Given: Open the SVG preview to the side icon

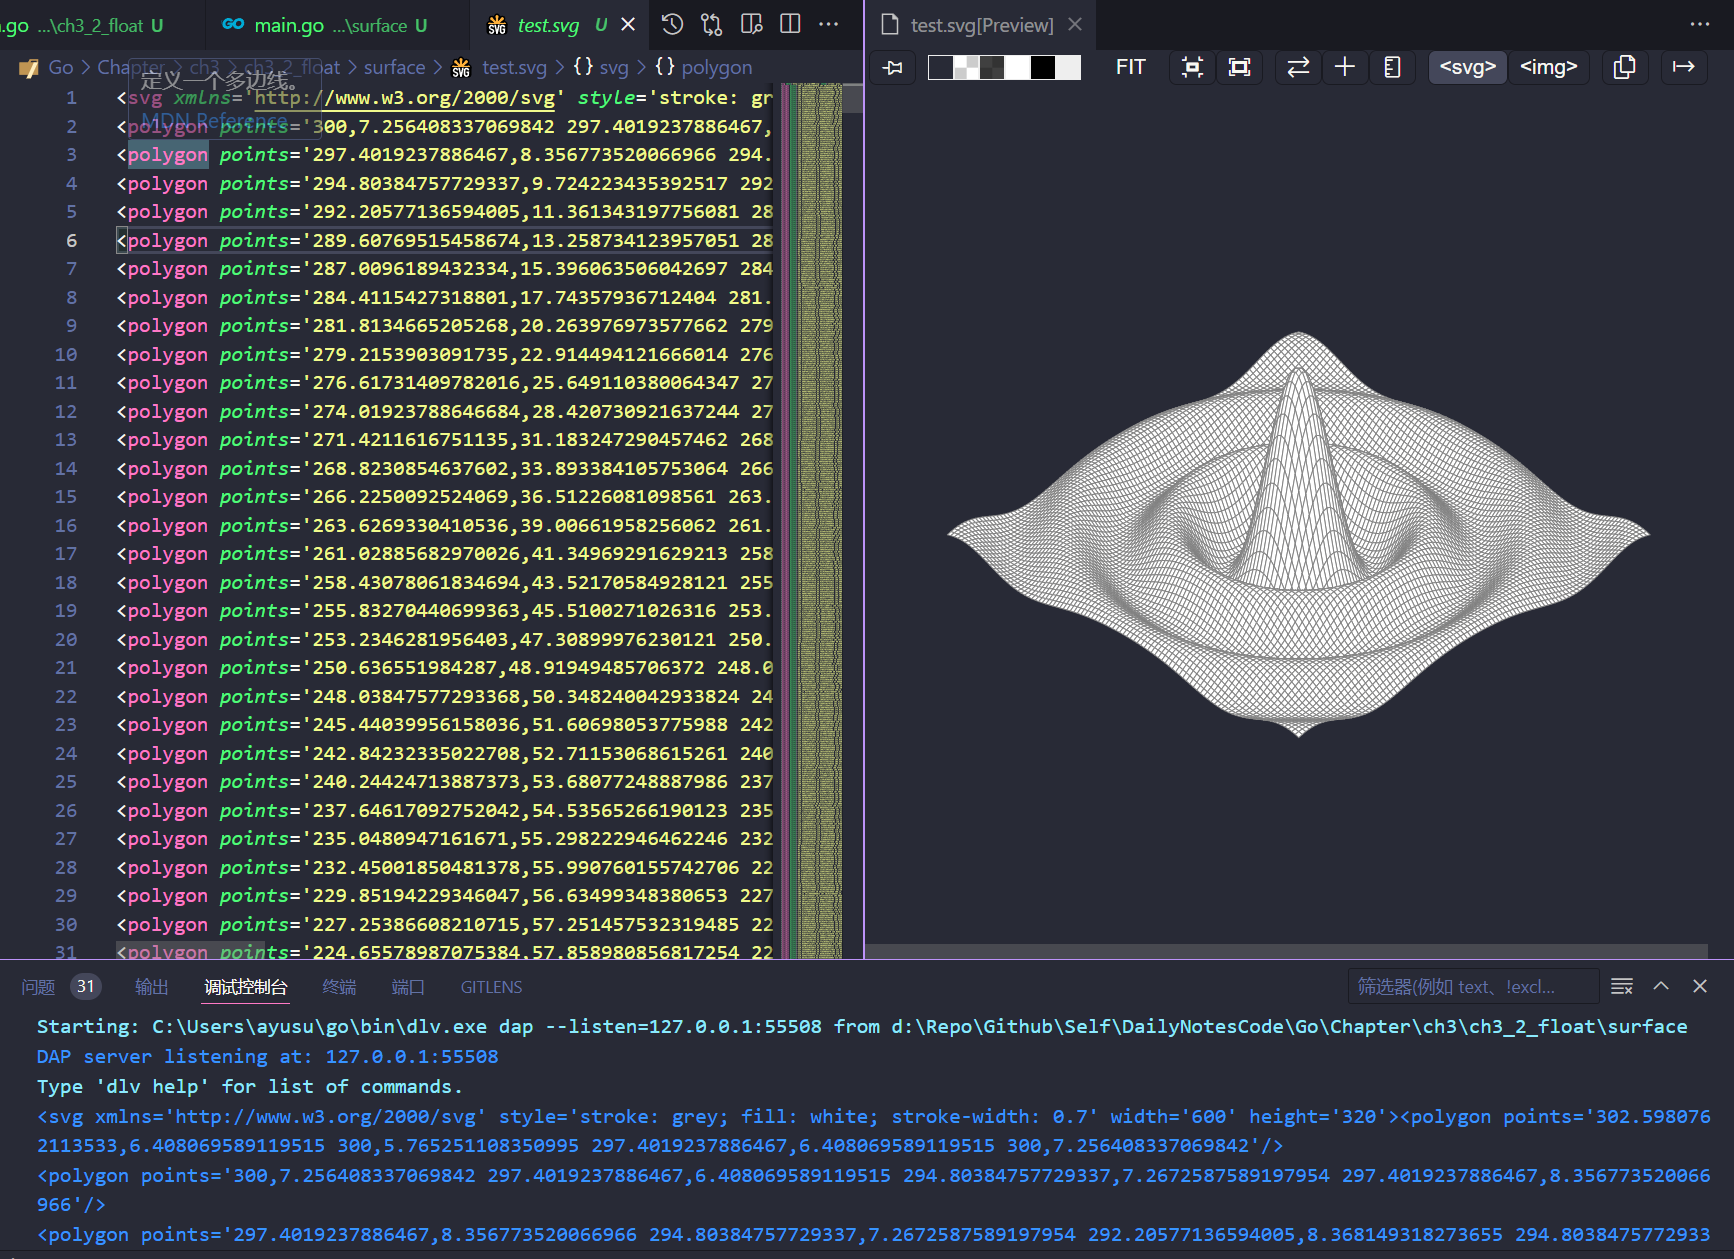Looking at the screenshot, I should tap(752, 24).
